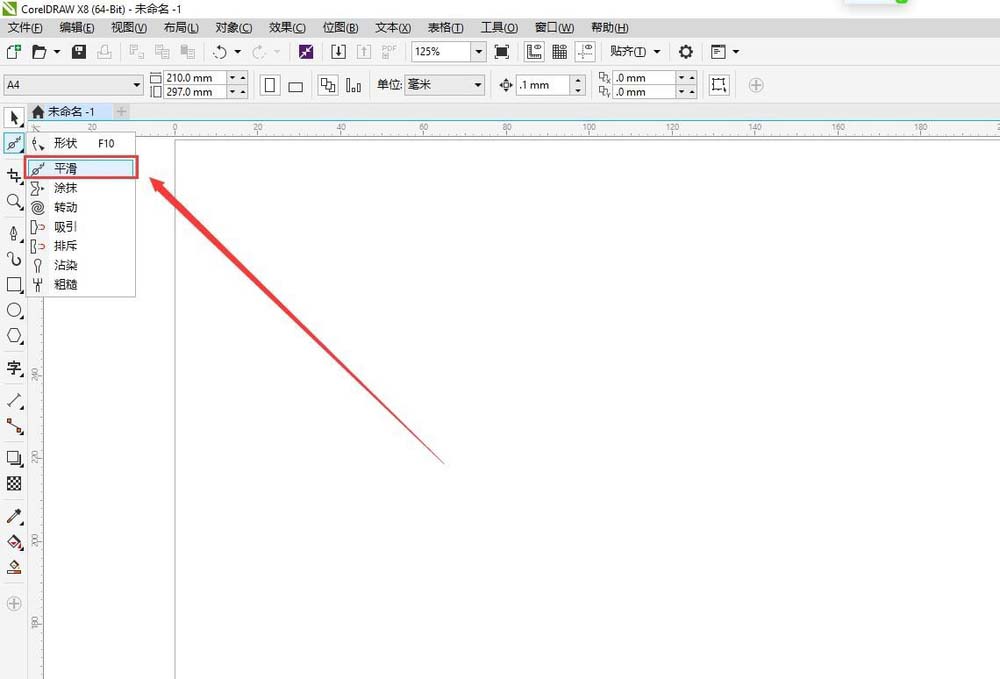Select the Rectangle tool
Image resolution: width=1000 pixels, height=679 pixels.
click(x=14, y=284)
